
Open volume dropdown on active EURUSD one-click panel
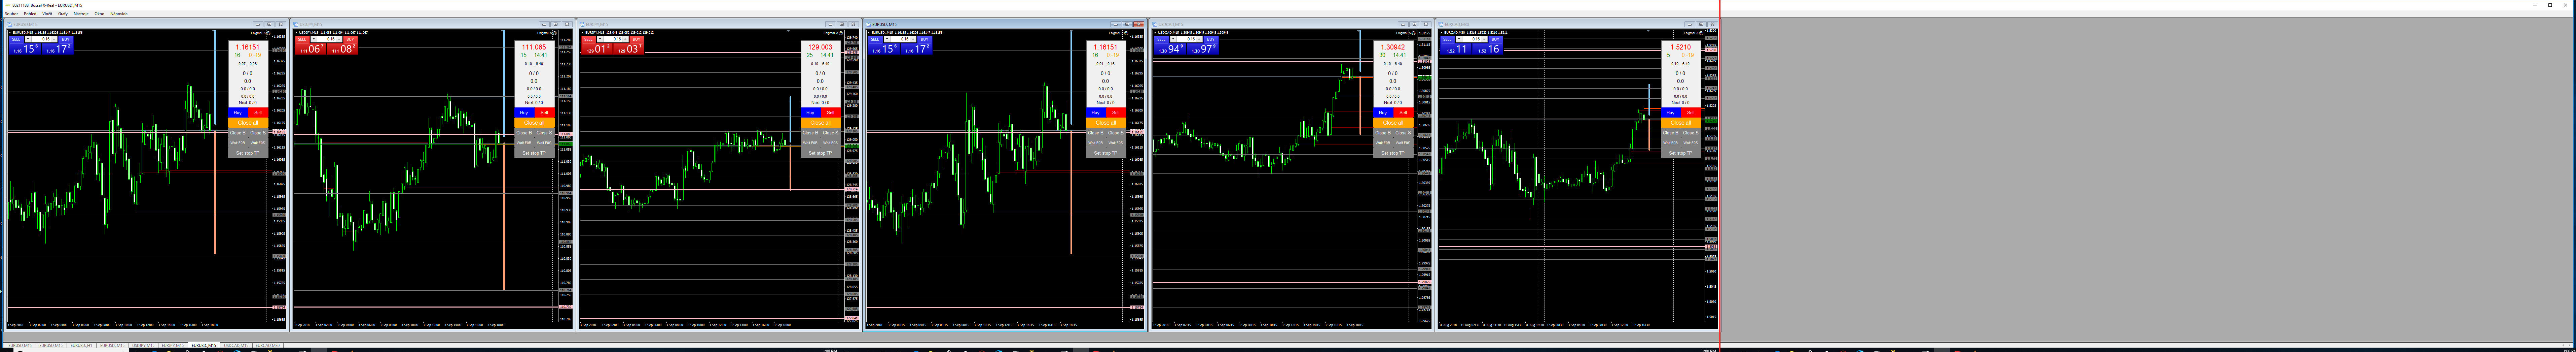tap(887, 39)
